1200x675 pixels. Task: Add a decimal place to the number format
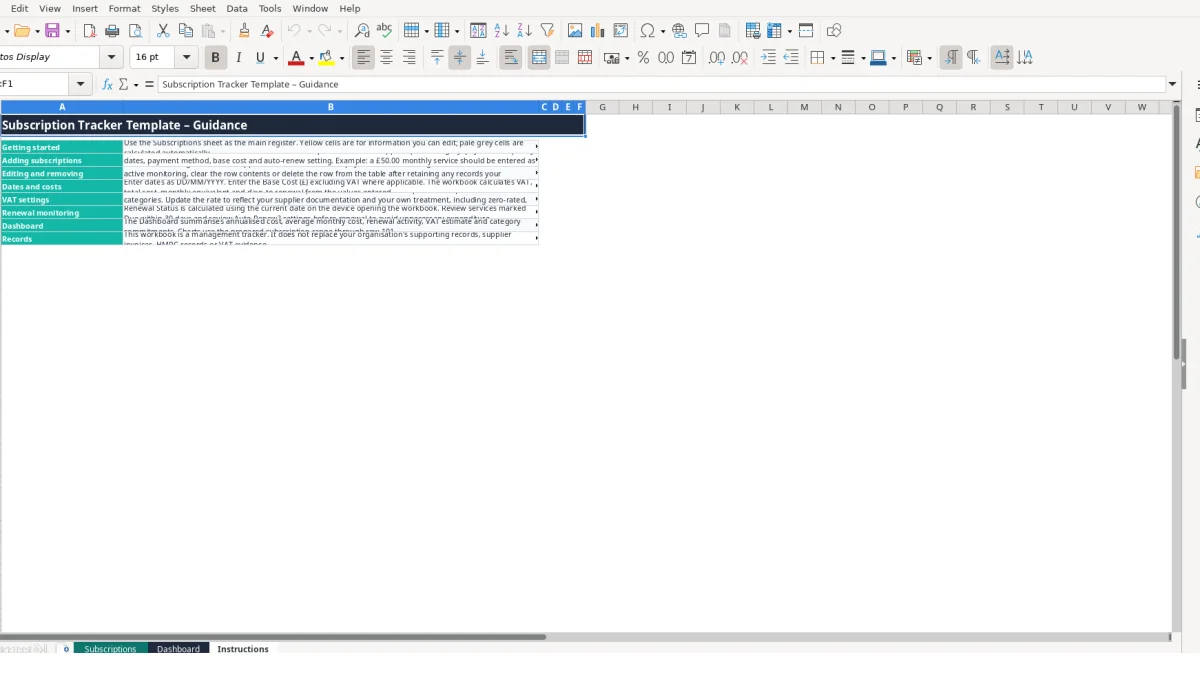pyautogui.click(x=717, y=58)
